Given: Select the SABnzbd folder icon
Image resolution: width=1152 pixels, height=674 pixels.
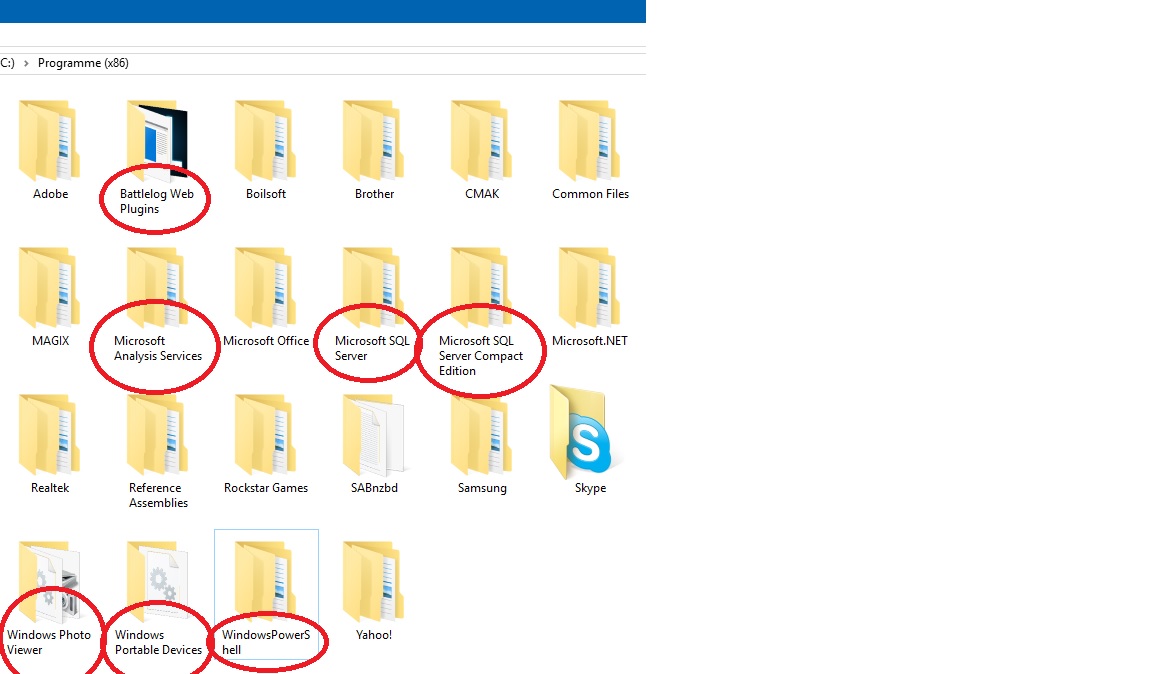Looking at the screenshot, I should 373,434.
